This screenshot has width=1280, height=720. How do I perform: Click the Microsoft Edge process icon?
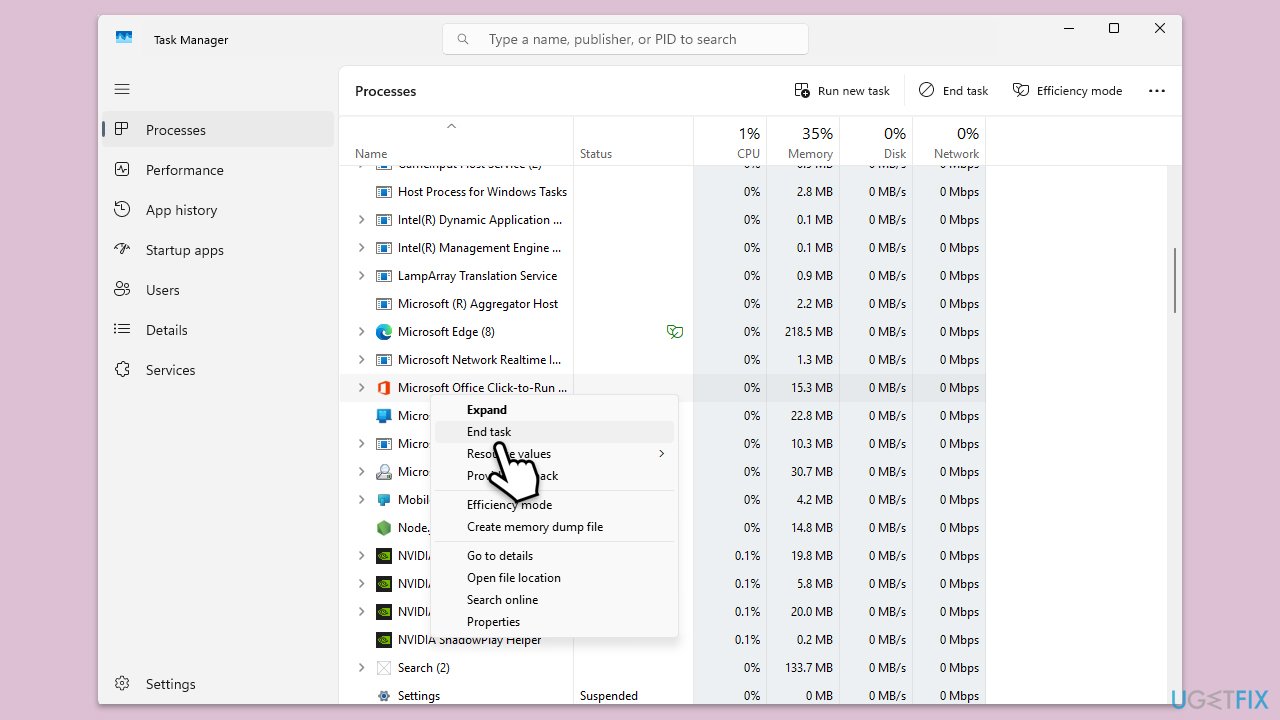384,332
